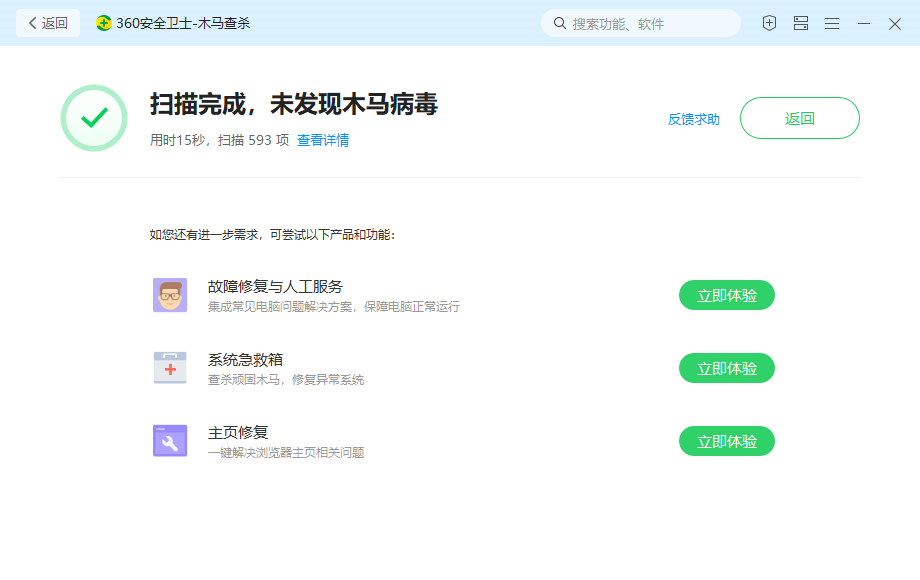Click 立即体验 for 系统急救箱
This screenshot has height=580, width=920.
pyautogui.click(x=727, y=368)
